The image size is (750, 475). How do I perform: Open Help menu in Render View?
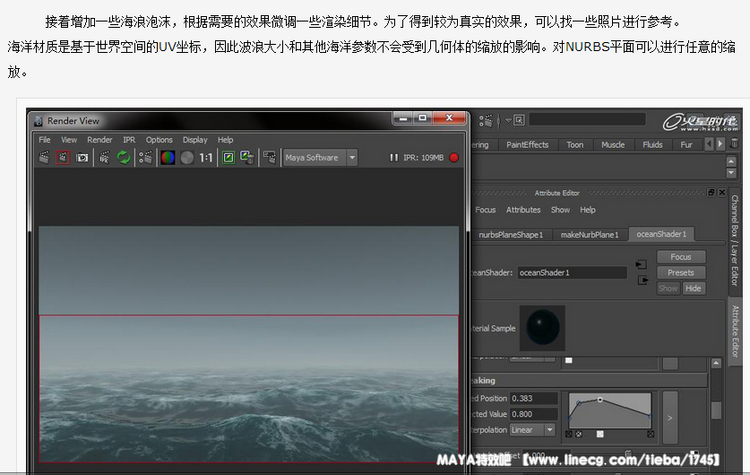(225, 140)
